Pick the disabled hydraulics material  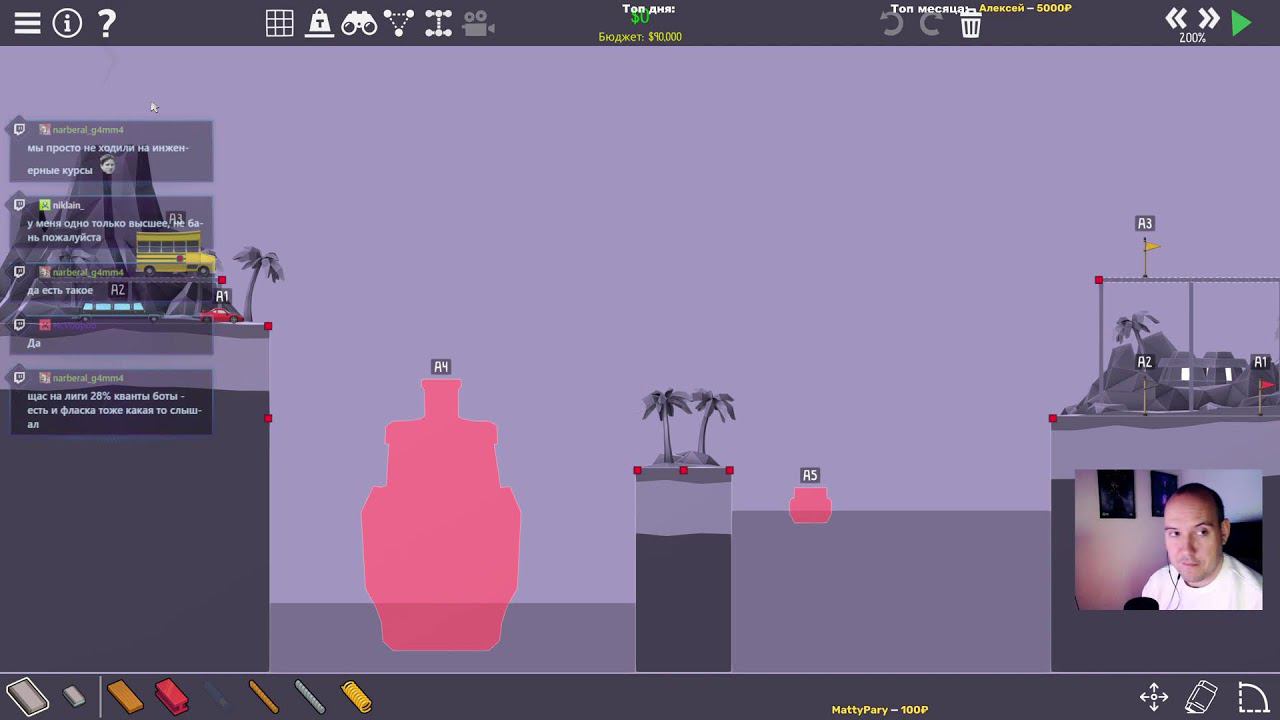click(216, 696)
